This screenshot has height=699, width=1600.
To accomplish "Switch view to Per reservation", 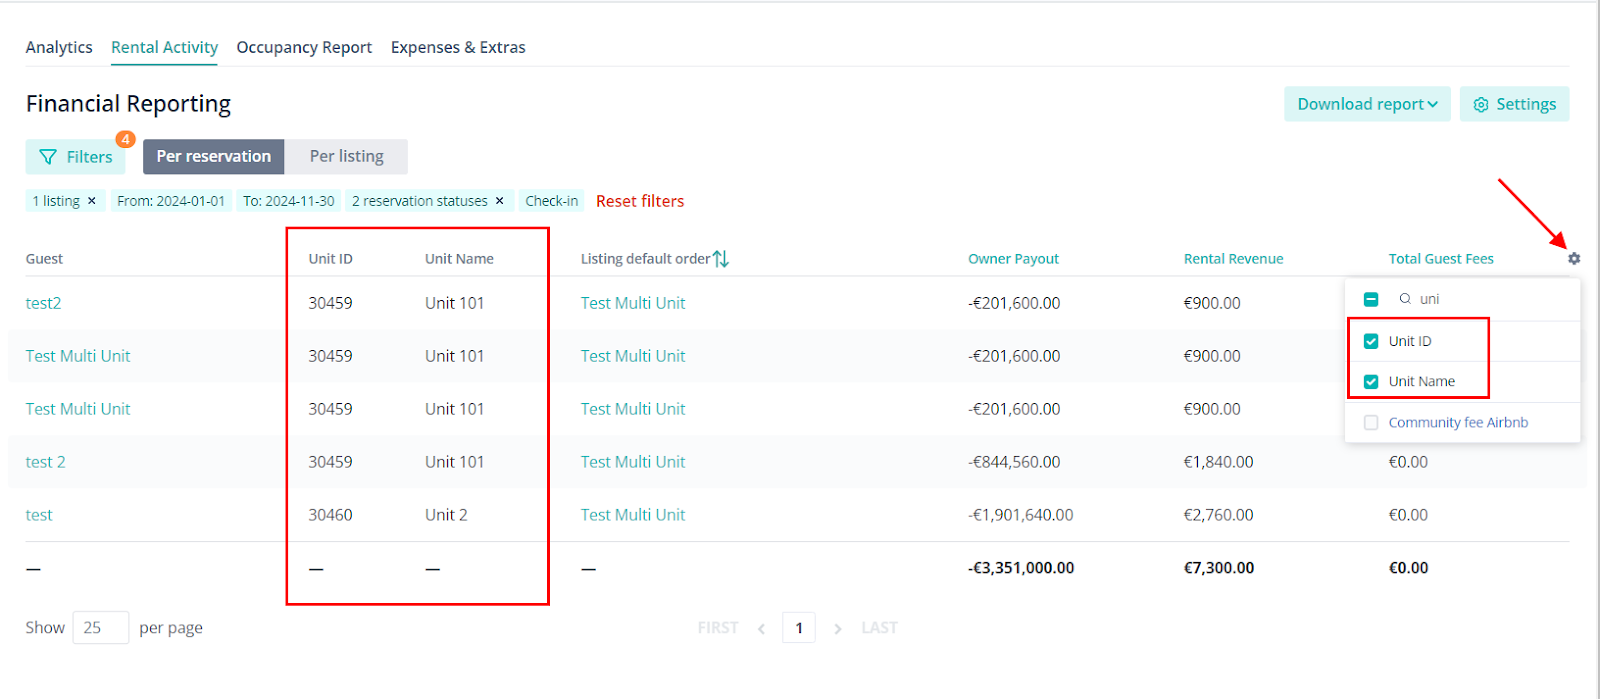I will [214, 156].
